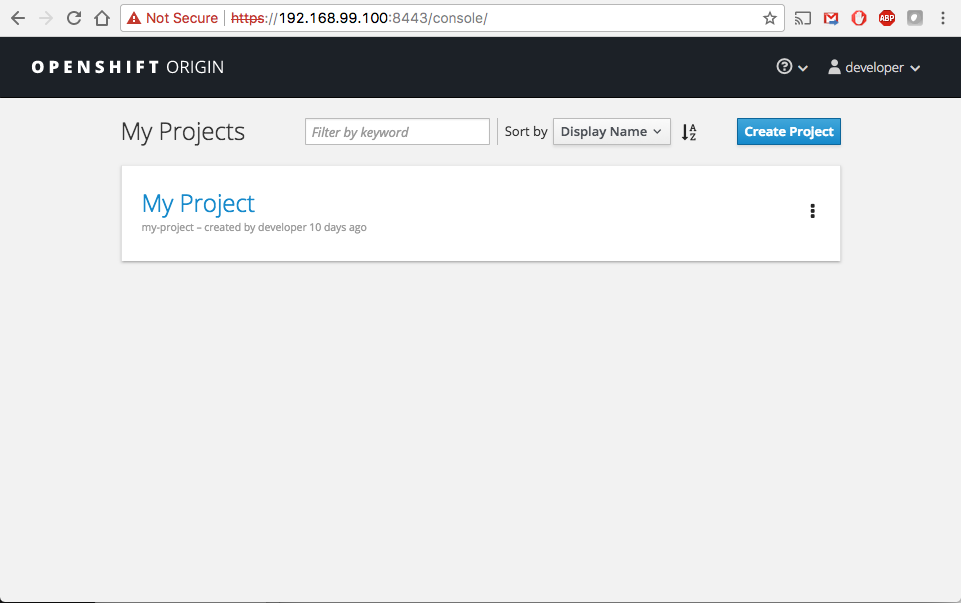The width and height of the screenshot is (961, 603).
Task: Click the OpenShift Origin logo
Action: (x=127, y=67)
